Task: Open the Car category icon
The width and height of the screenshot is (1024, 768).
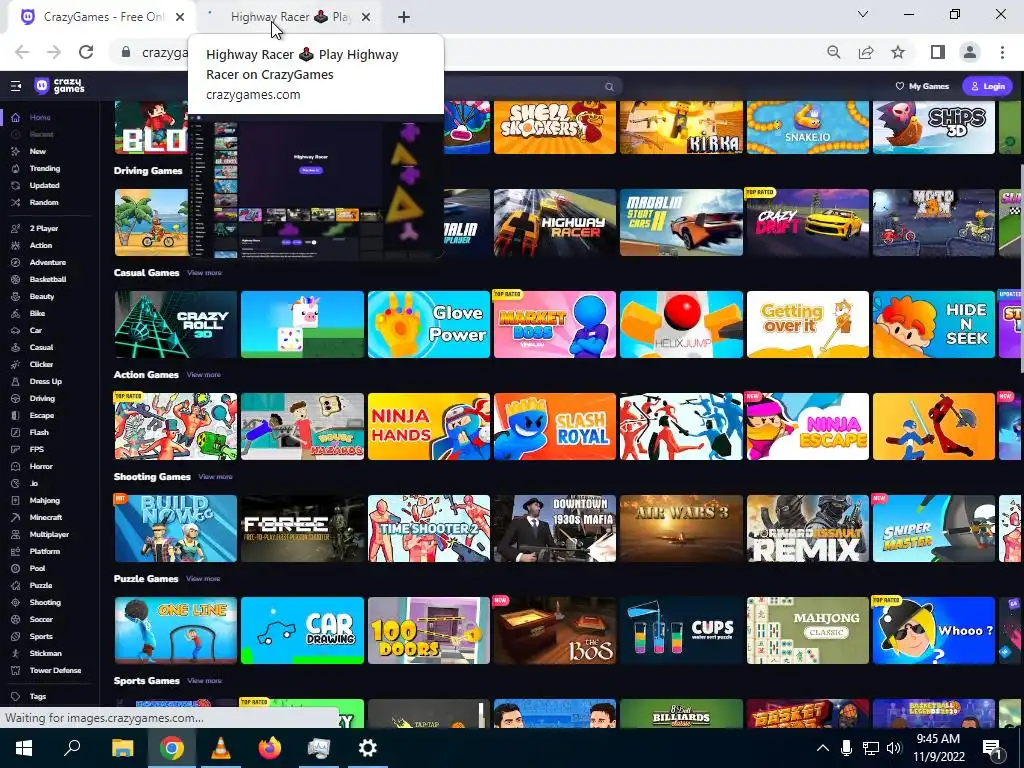Action: pyautogui.click(x=16, y=330)
